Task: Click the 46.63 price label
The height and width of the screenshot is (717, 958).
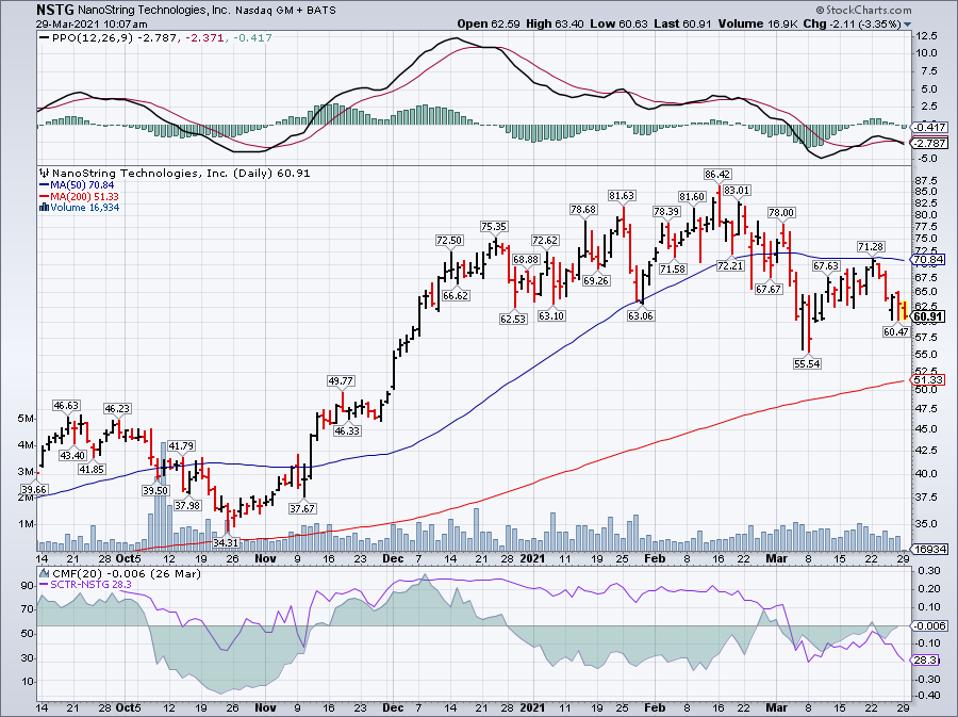Action: tap(66, 406)
